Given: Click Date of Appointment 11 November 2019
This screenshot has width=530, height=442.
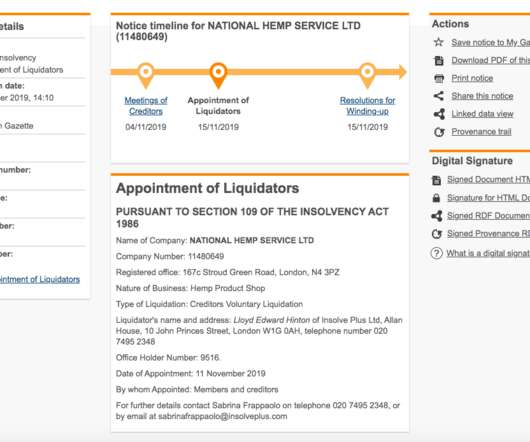Looking at the screenshot, I should click(191, 373).
